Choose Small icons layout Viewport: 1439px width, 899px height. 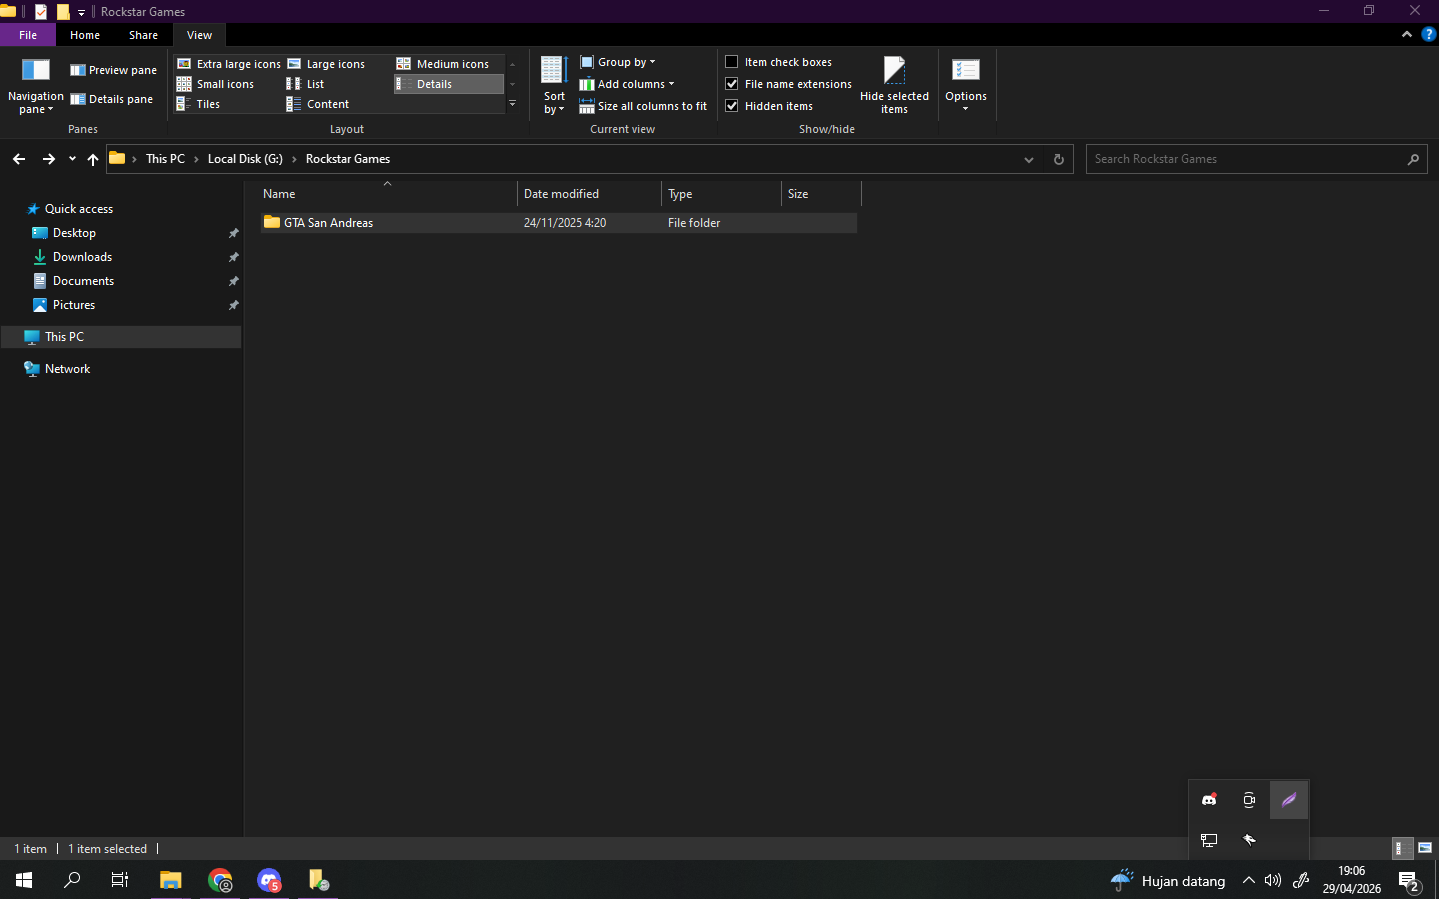tap(215, 84)
